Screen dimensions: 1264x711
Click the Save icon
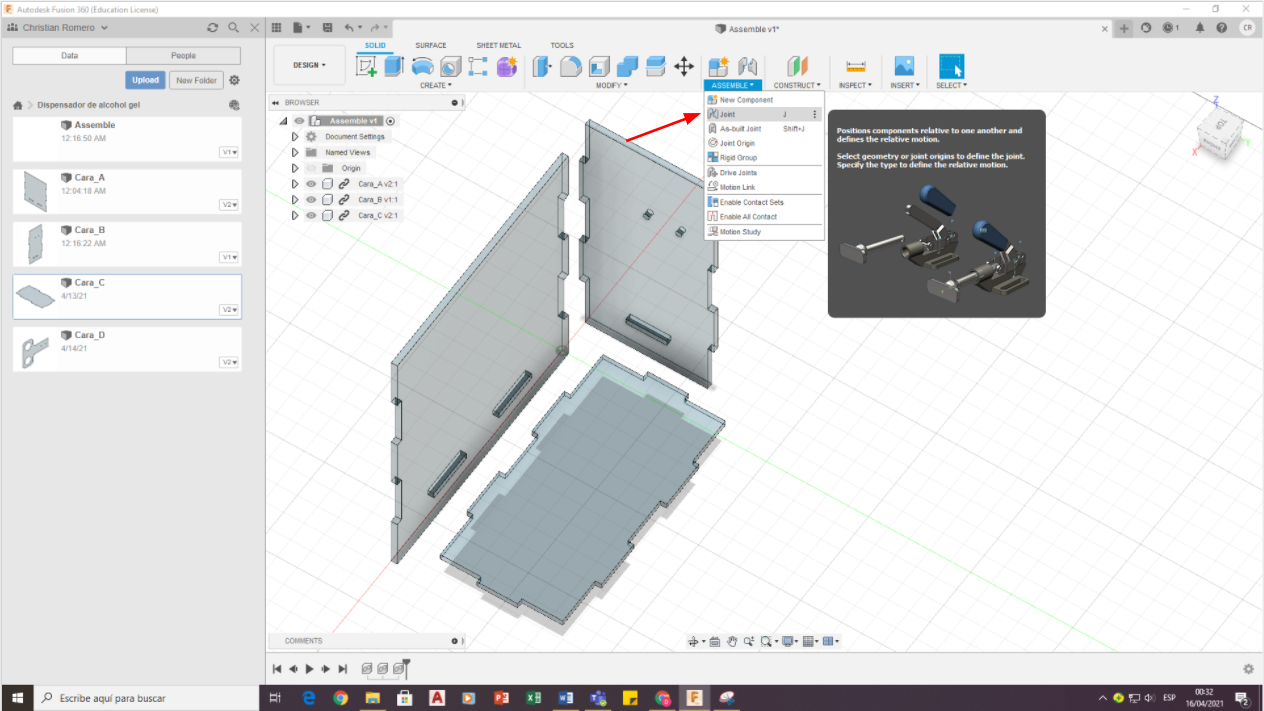(326, 28)
